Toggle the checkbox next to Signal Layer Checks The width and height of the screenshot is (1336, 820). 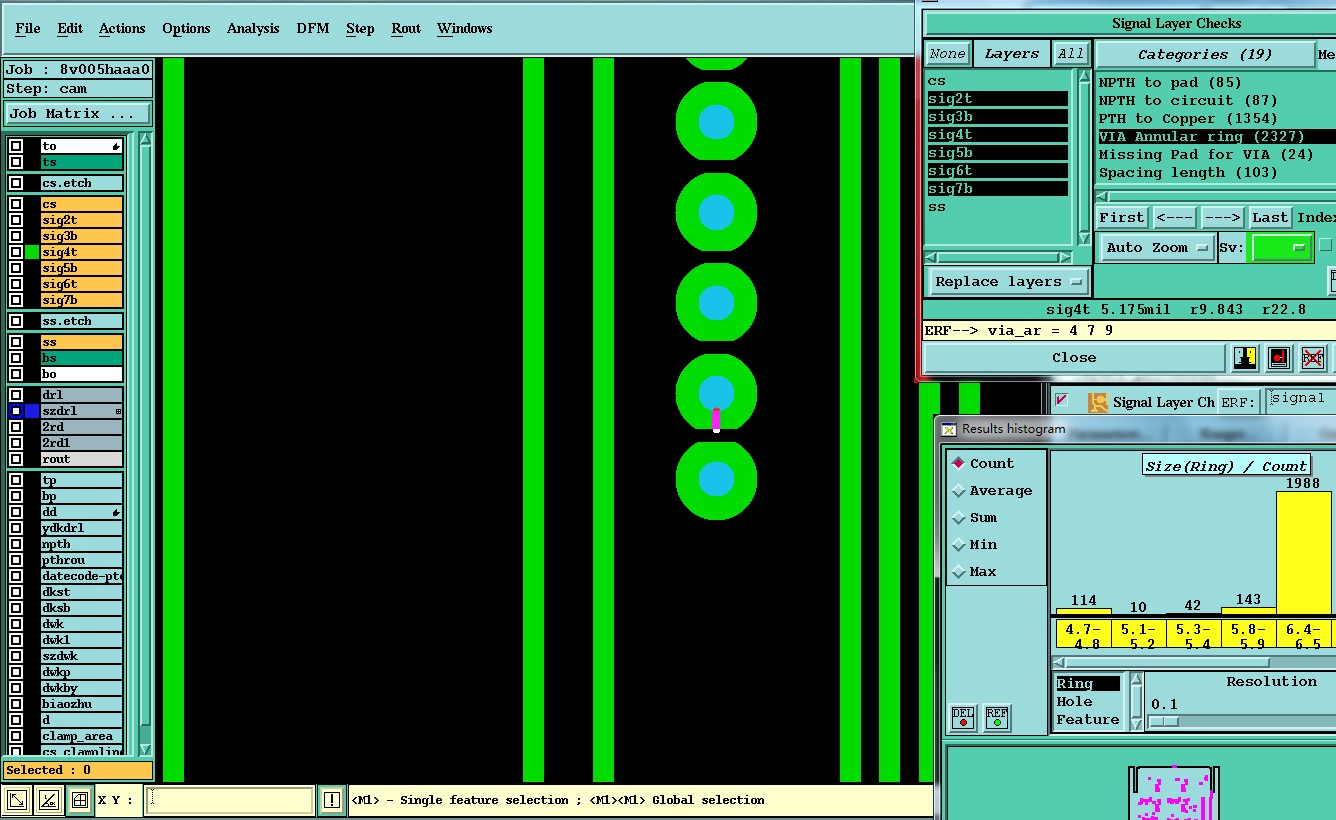pos(1062,400)
